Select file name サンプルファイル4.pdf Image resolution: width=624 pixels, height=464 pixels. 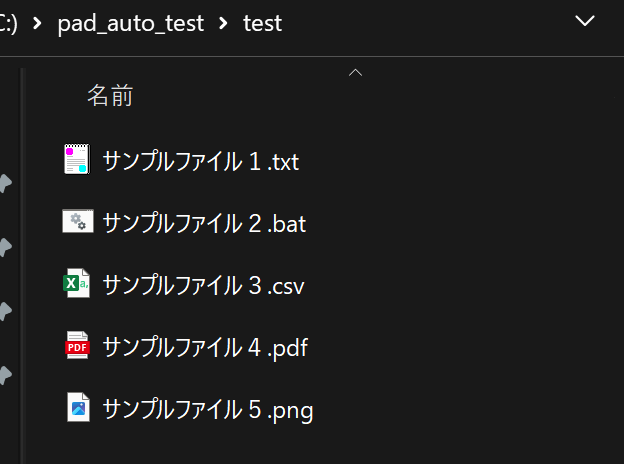(x=205, y=347)
